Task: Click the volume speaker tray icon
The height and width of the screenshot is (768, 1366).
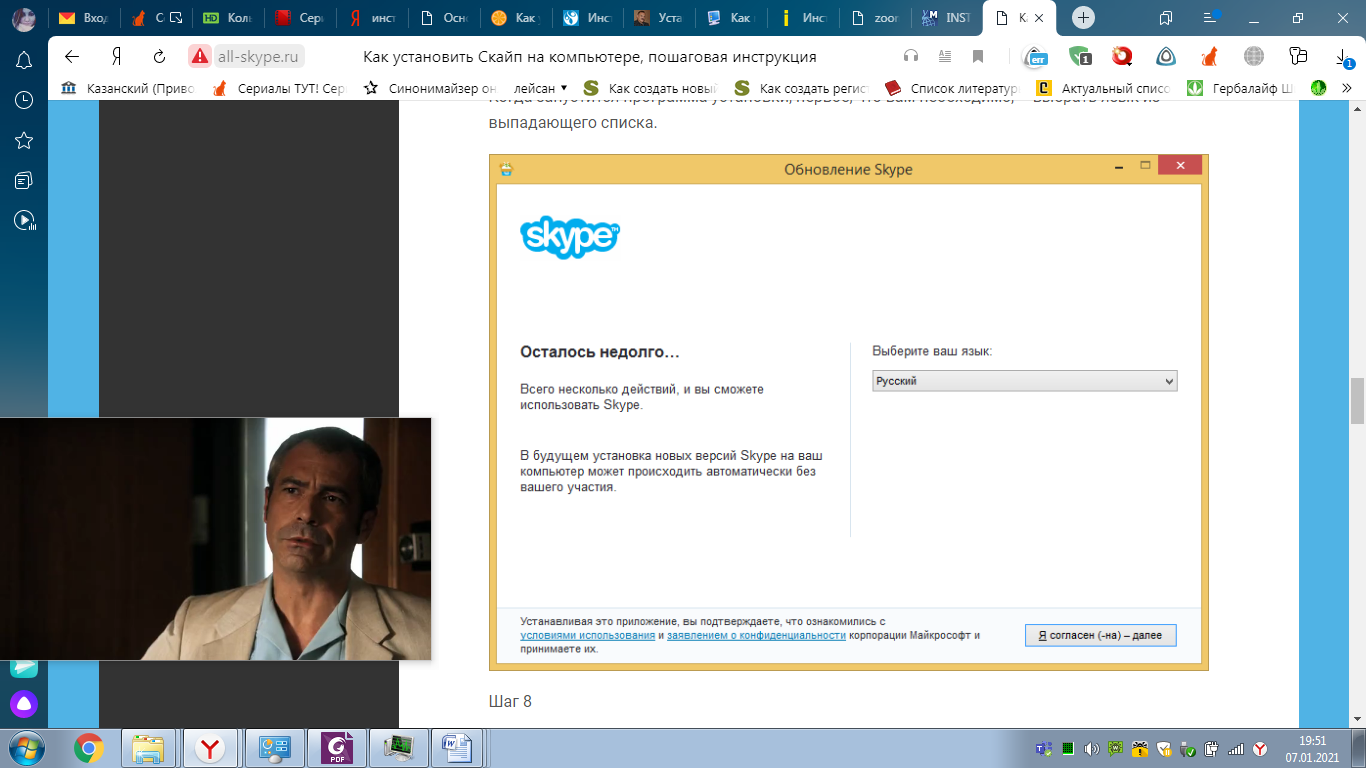Action: click(1091, 748)
